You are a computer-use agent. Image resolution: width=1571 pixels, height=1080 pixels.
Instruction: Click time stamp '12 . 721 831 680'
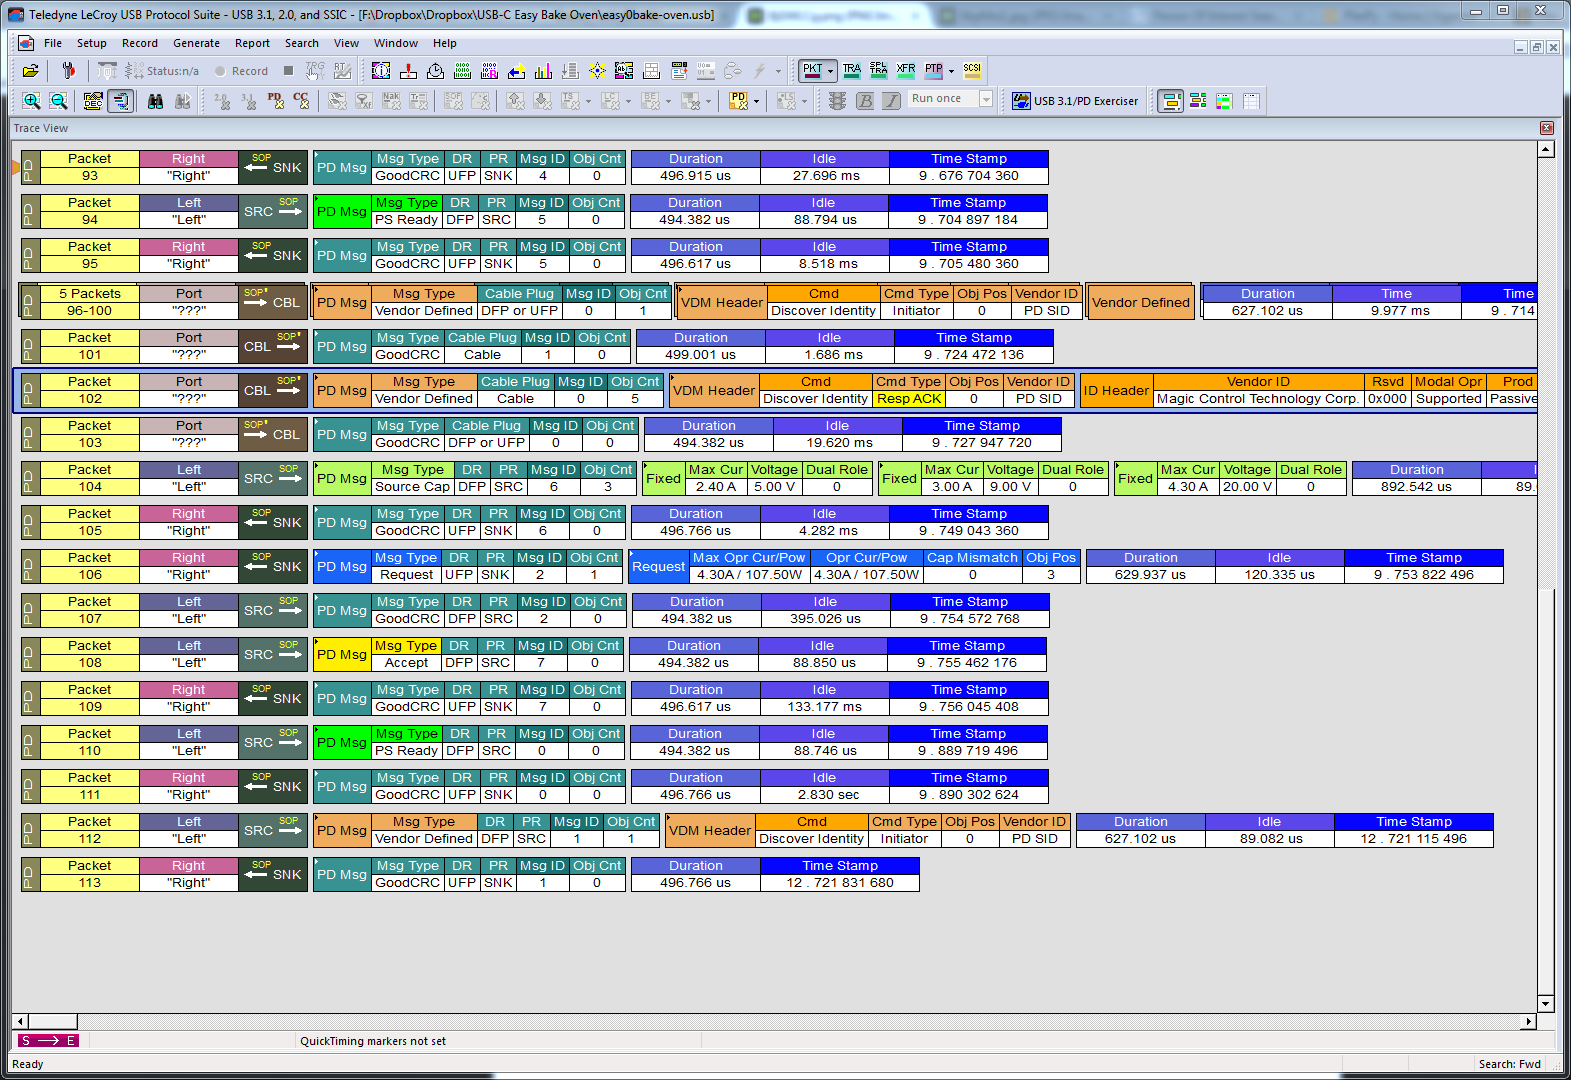840,883
